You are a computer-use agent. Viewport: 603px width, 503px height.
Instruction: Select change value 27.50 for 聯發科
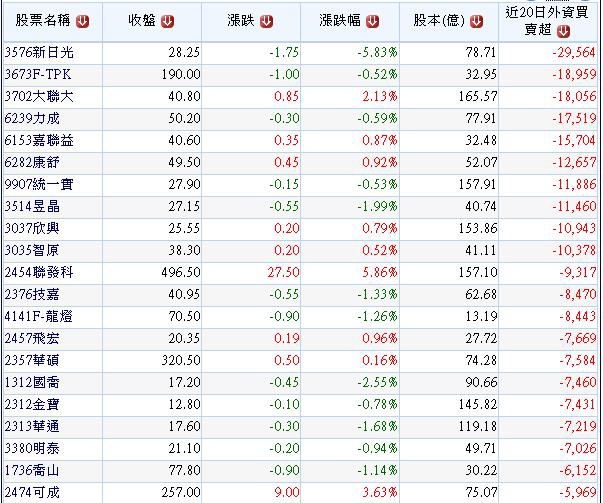tap(283, 272)
